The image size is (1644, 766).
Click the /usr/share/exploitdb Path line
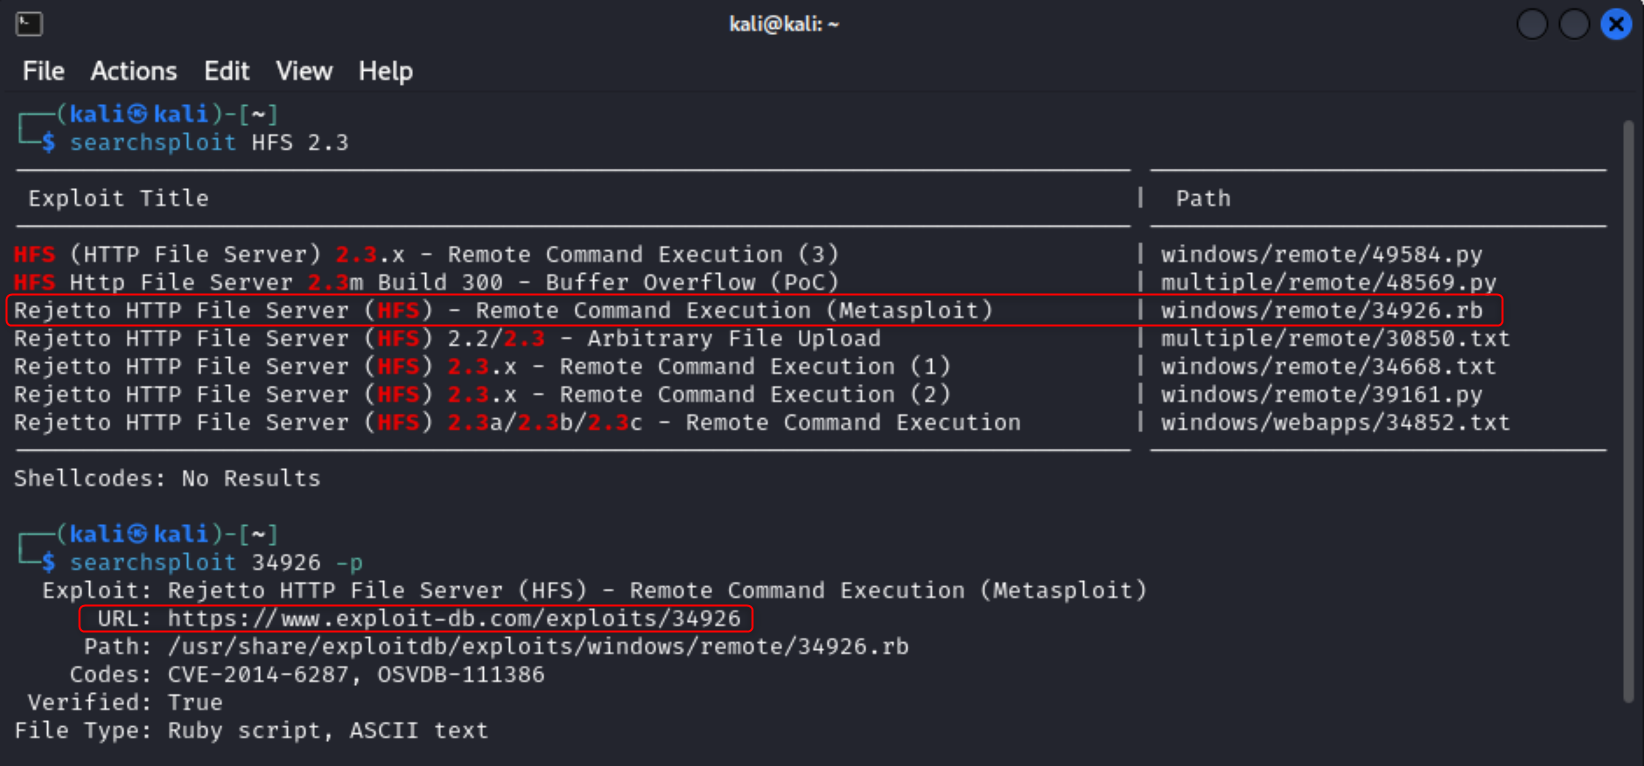[x=496, y=647]
